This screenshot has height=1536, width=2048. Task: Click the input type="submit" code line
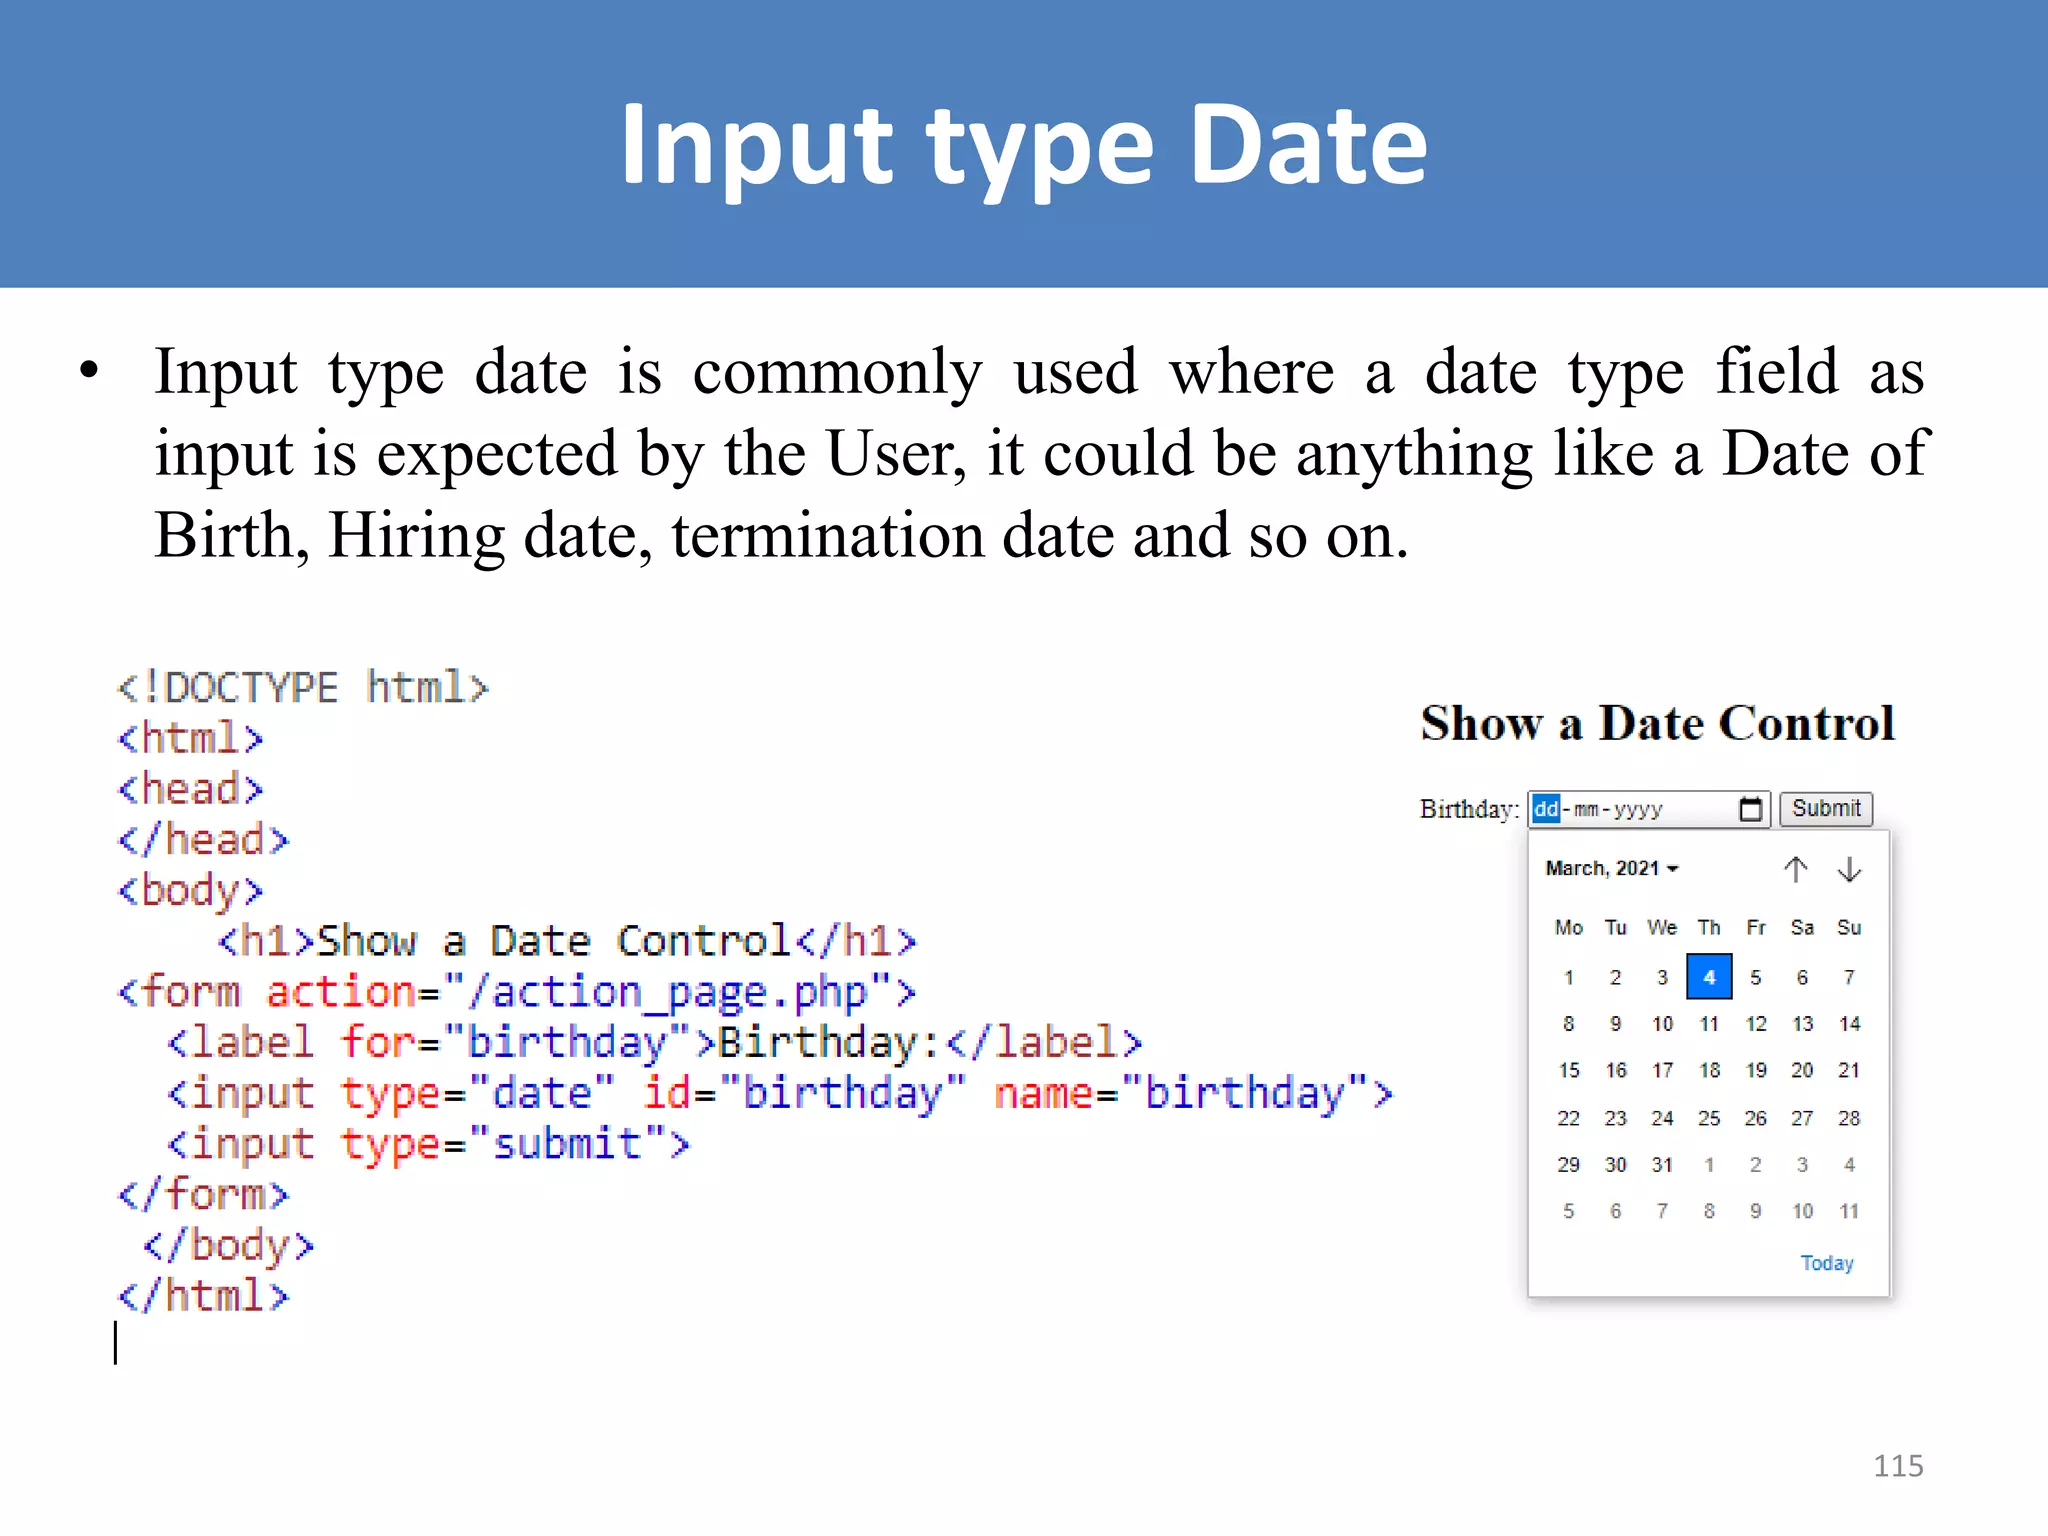[428, 1144]
